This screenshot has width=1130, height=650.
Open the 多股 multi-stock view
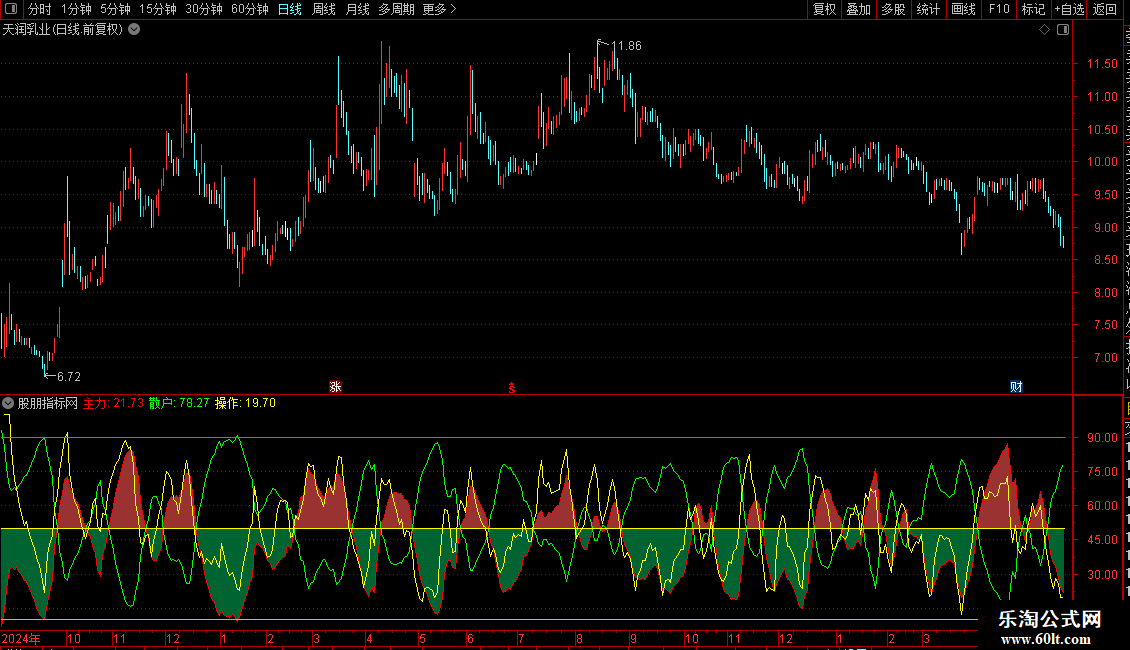893,9
